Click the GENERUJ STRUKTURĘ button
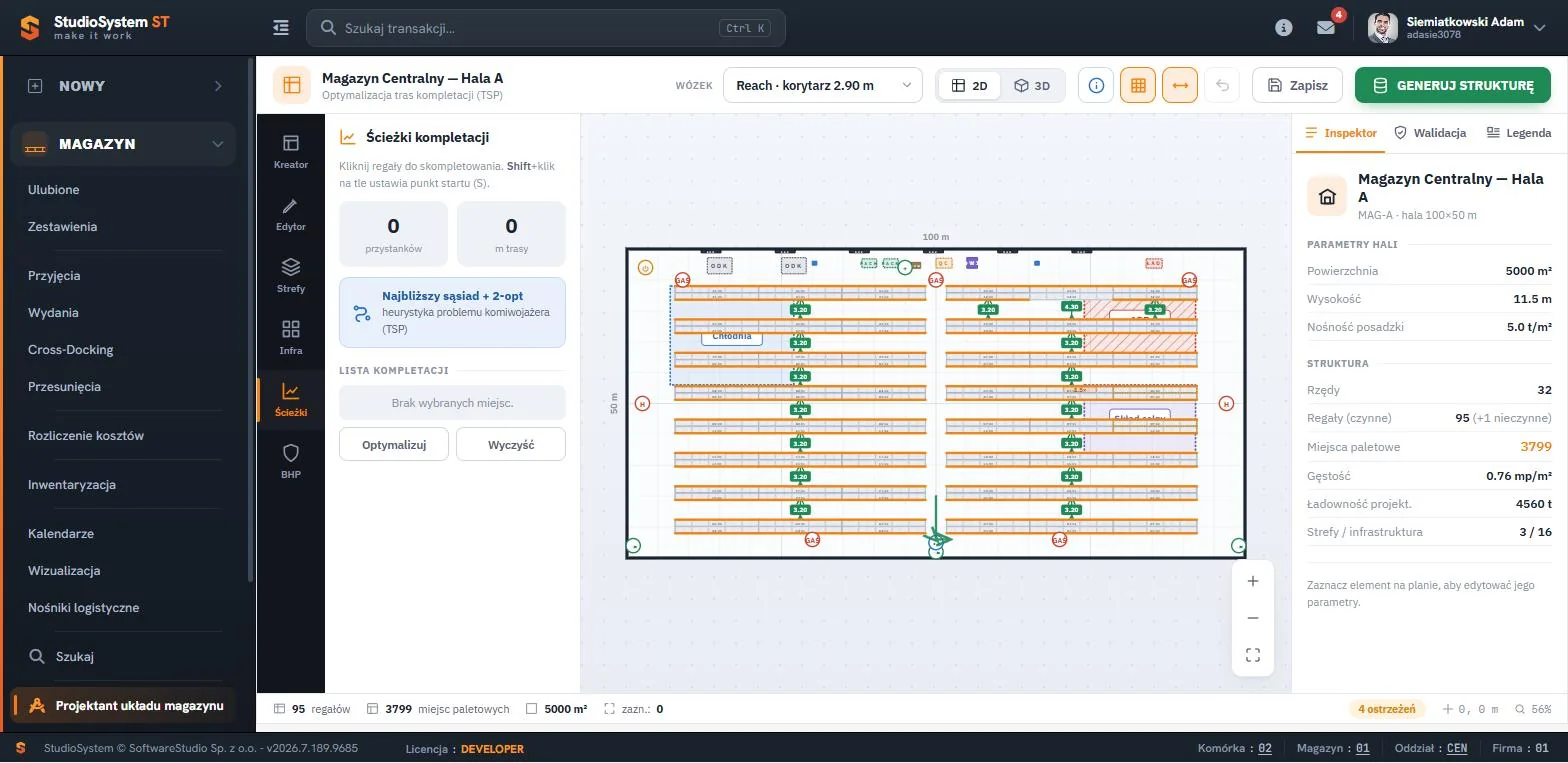The image size is (1568, 763). (1453, 85)
